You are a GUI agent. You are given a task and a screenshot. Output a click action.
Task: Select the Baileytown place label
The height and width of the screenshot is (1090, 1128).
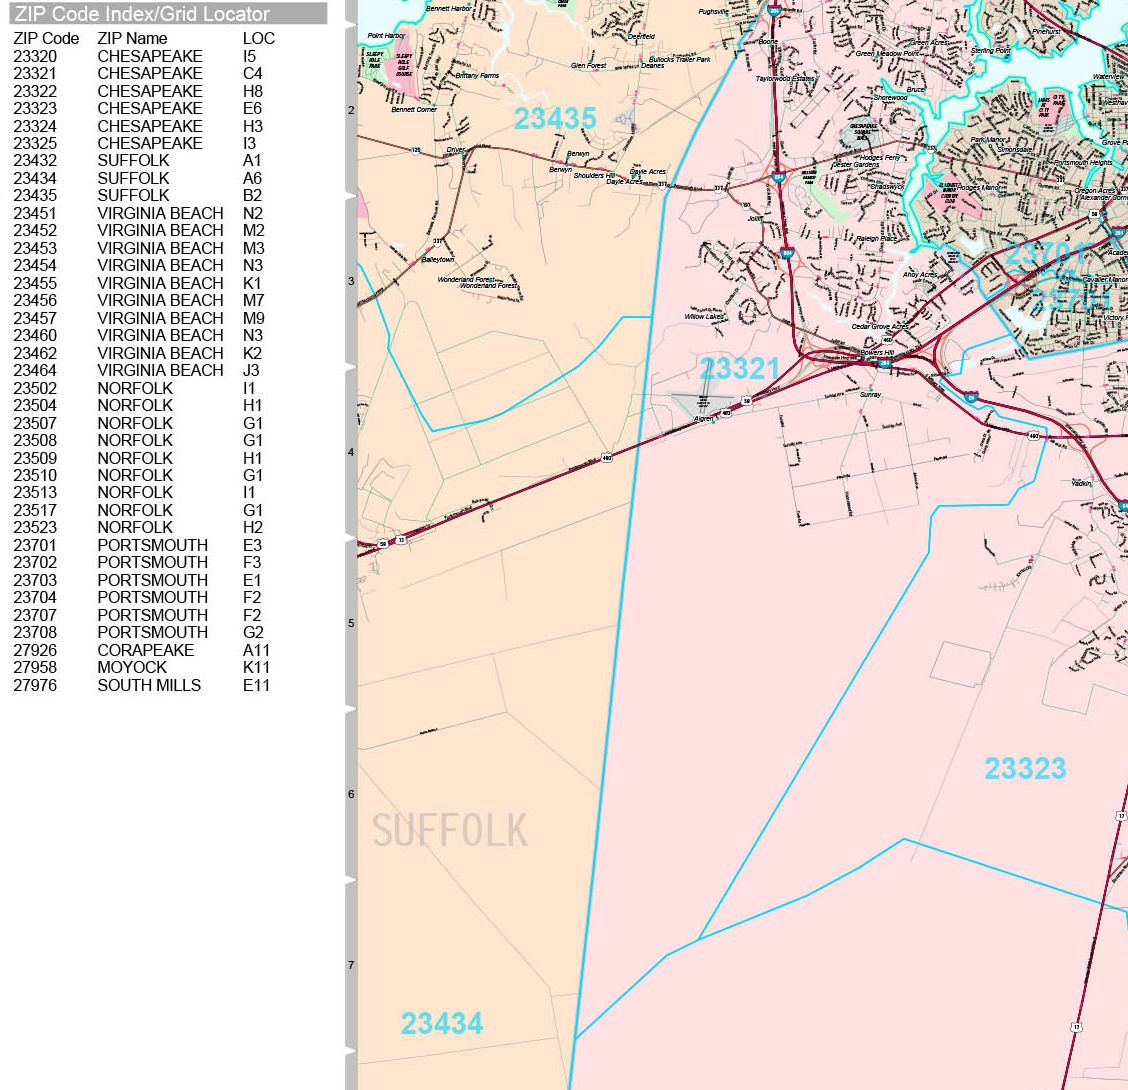437,259
